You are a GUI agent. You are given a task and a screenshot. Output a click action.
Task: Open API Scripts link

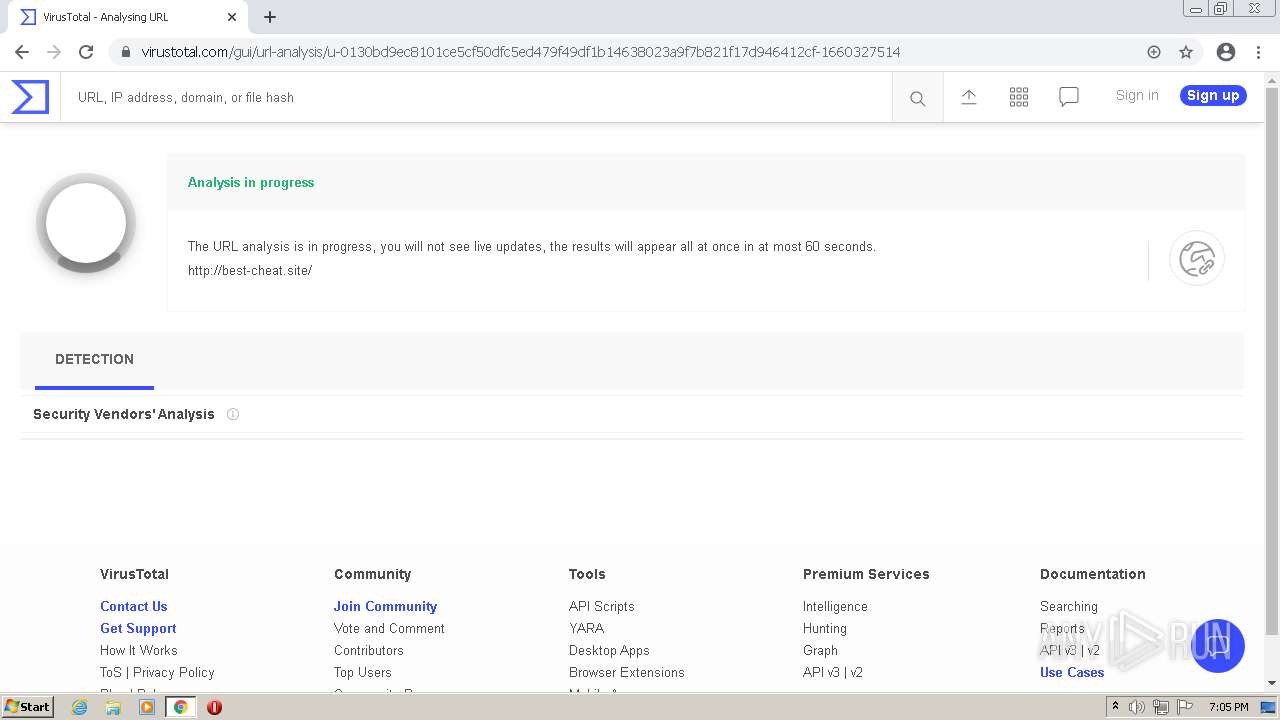click(x=601, y=606)
